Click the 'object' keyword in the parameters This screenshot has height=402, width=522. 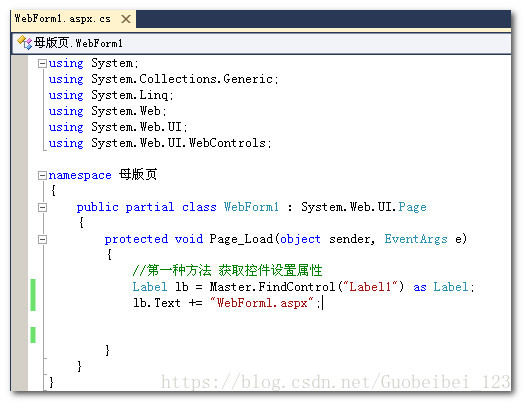tap(300, 239)
